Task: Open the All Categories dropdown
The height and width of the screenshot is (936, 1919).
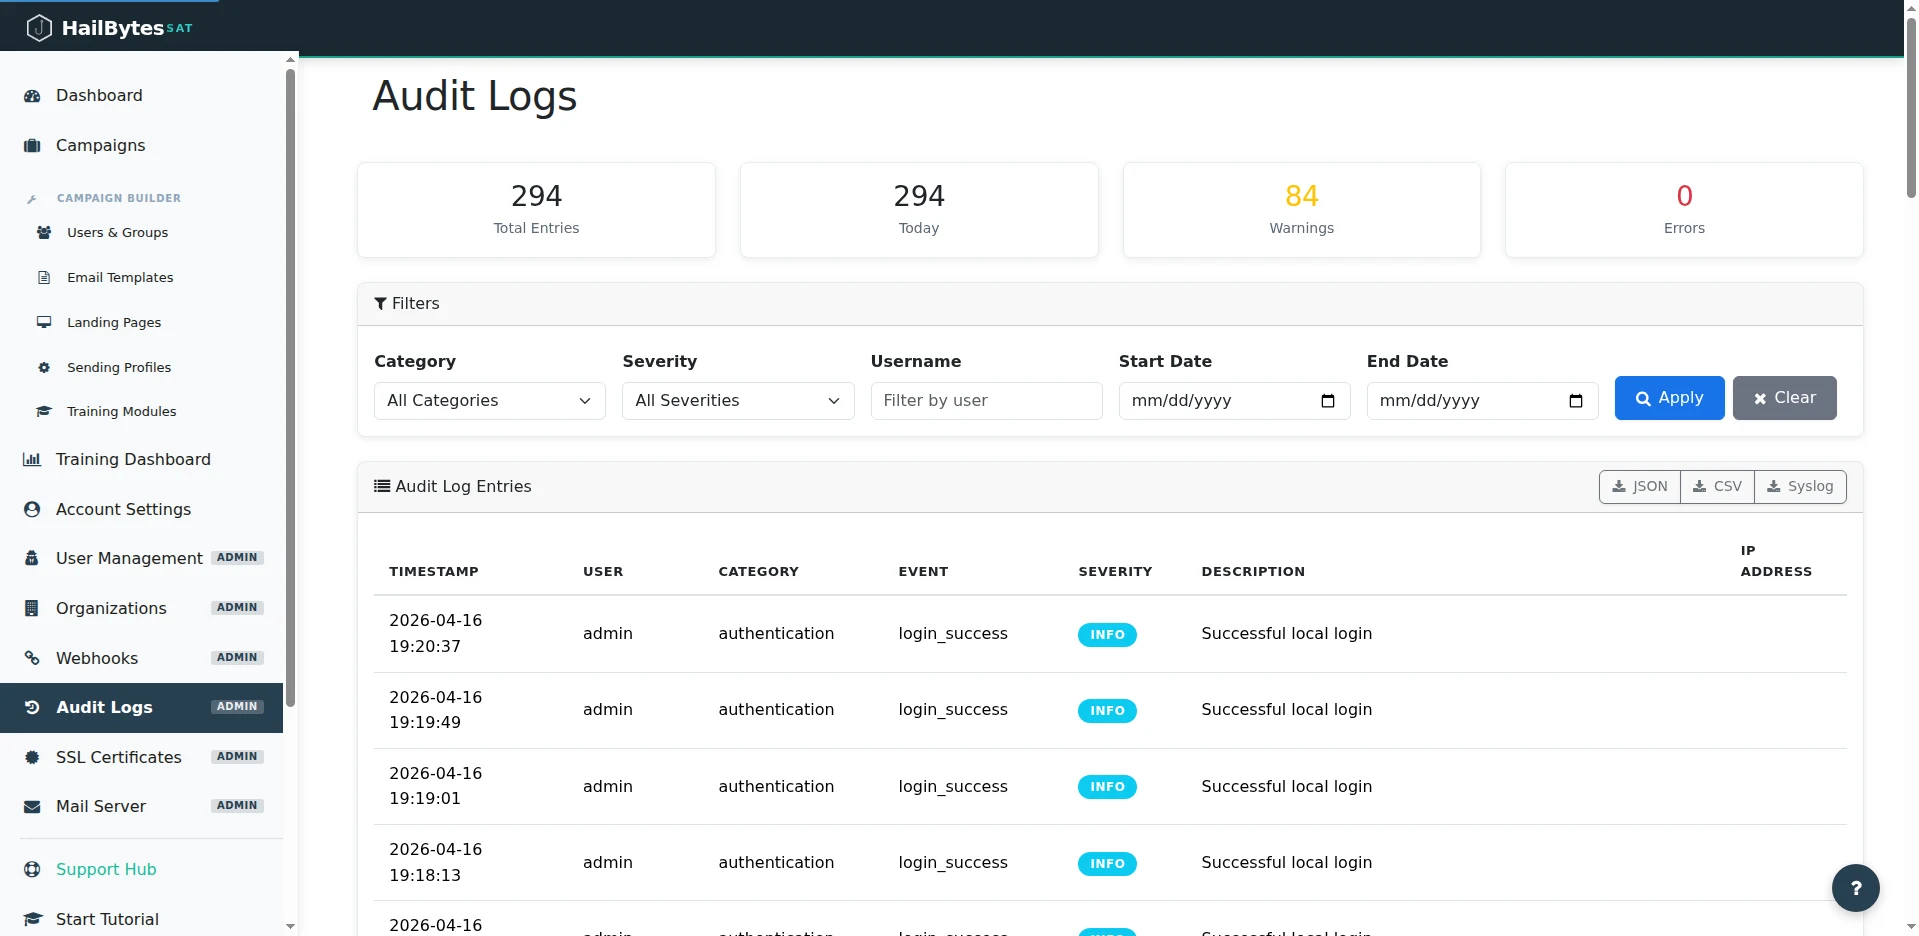Action: pos(489,400)
